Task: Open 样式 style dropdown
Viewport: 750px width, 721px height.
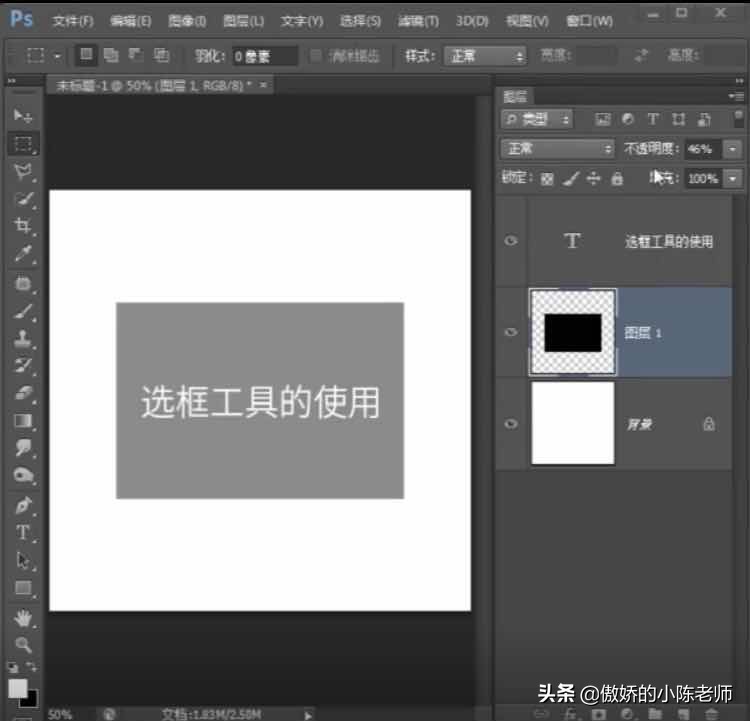Action: (x=485, y=56)
